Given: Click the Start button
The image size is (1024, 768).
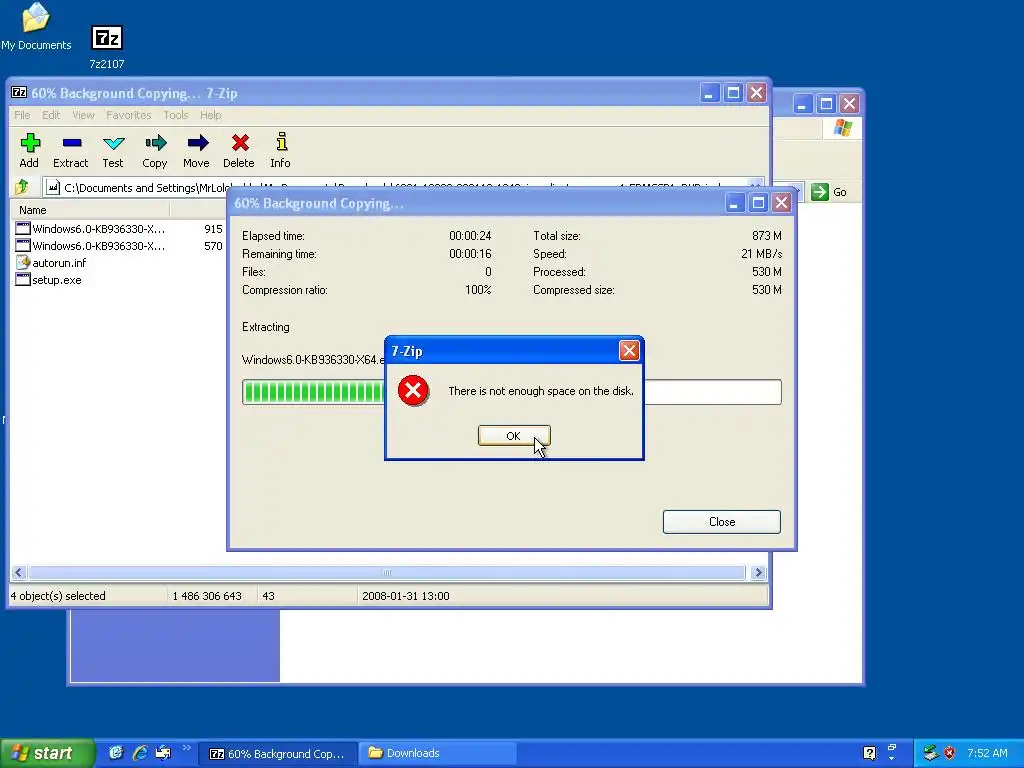Looking at the screenshot, I should coord(46,753).
